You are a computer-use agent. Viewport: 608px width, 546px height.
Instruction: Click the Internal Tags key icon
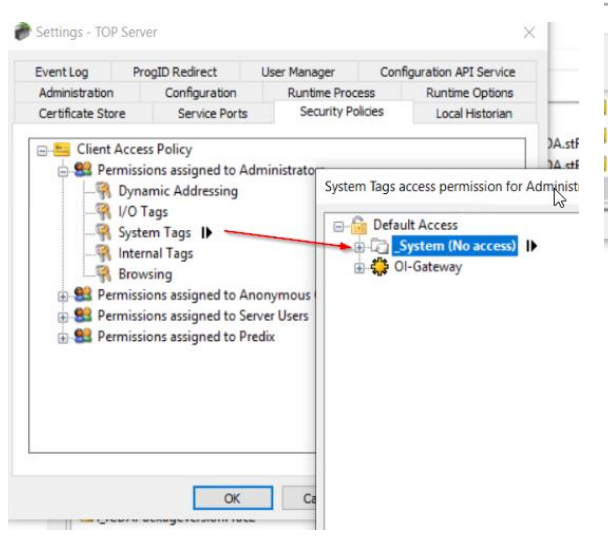tap(103, 254)
